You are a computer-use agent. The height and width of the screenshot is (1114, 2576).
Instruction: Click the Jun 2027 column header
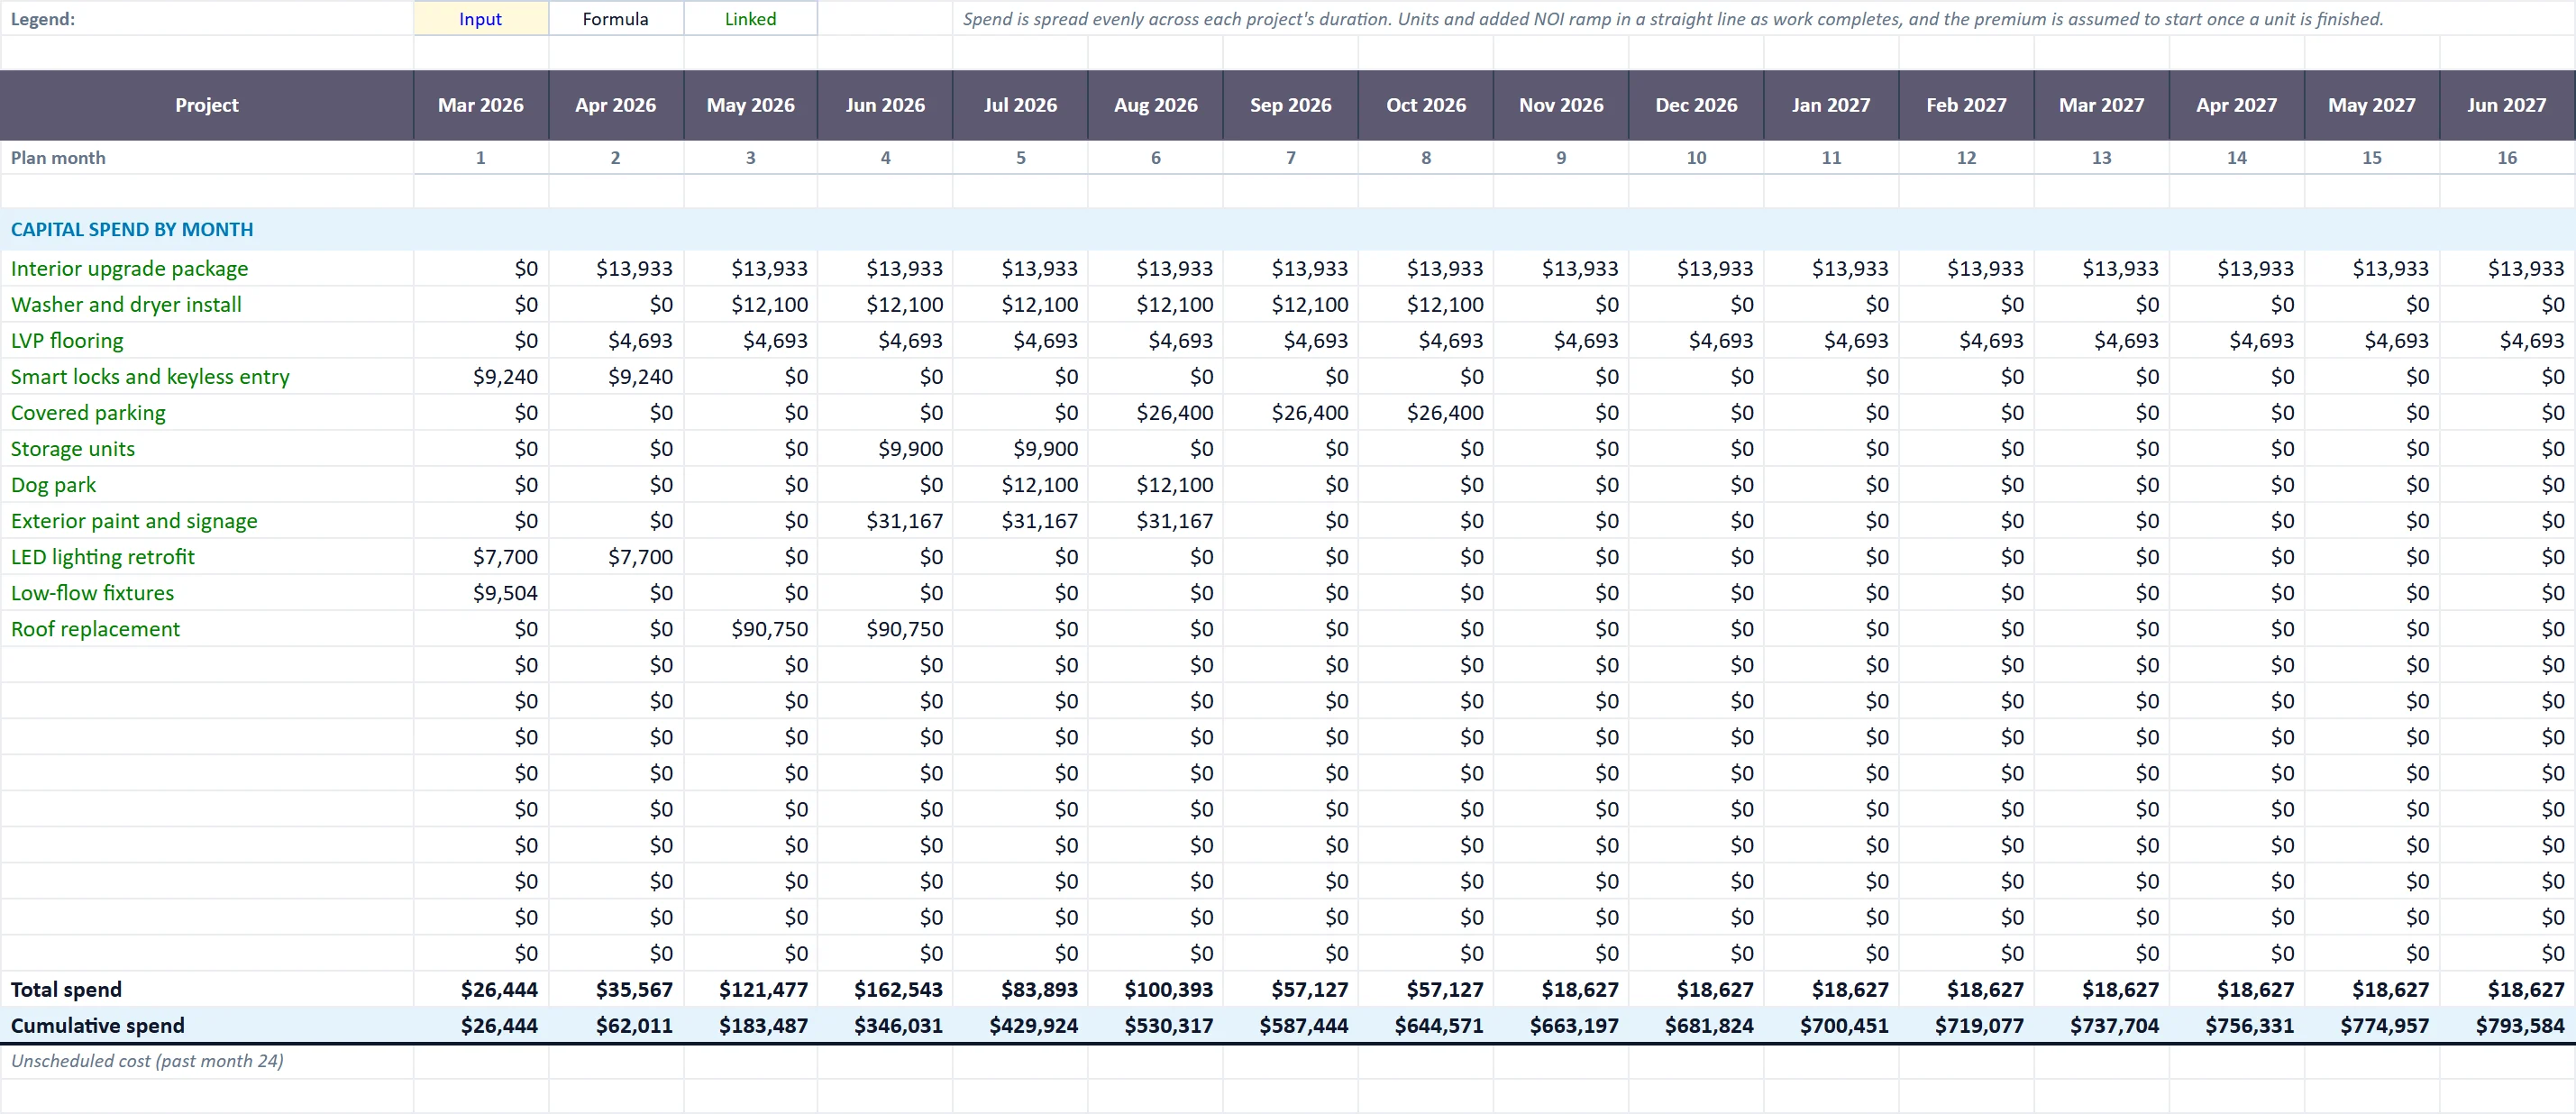(x=2507, y=105)
